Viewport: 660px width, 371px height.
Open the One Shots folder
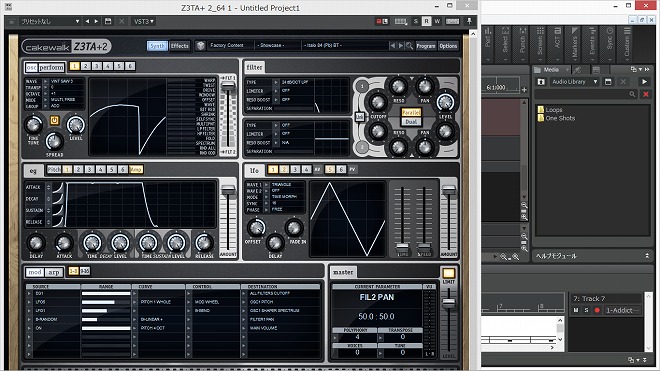[x=556, y=118]
